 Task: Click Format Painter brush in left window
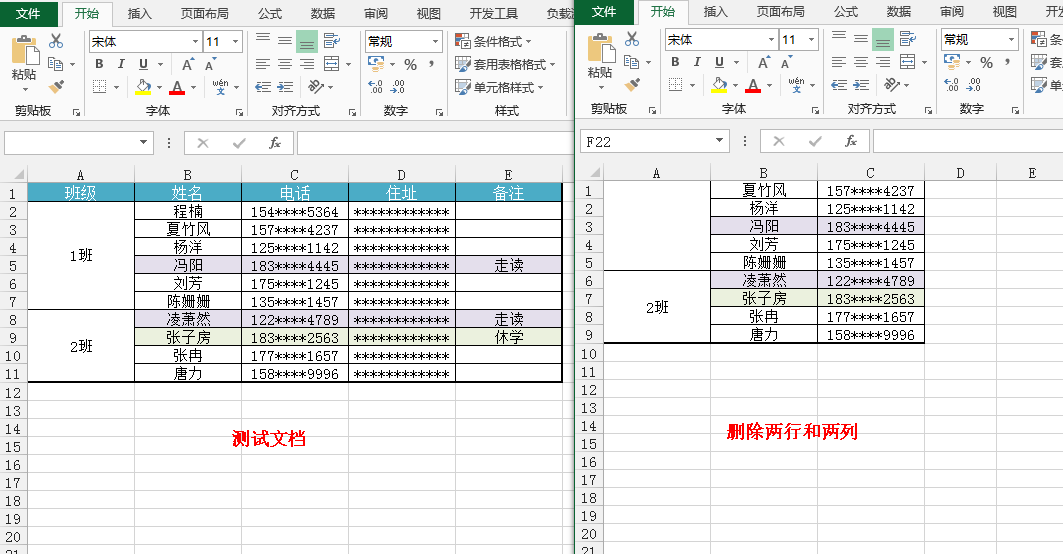56,87
